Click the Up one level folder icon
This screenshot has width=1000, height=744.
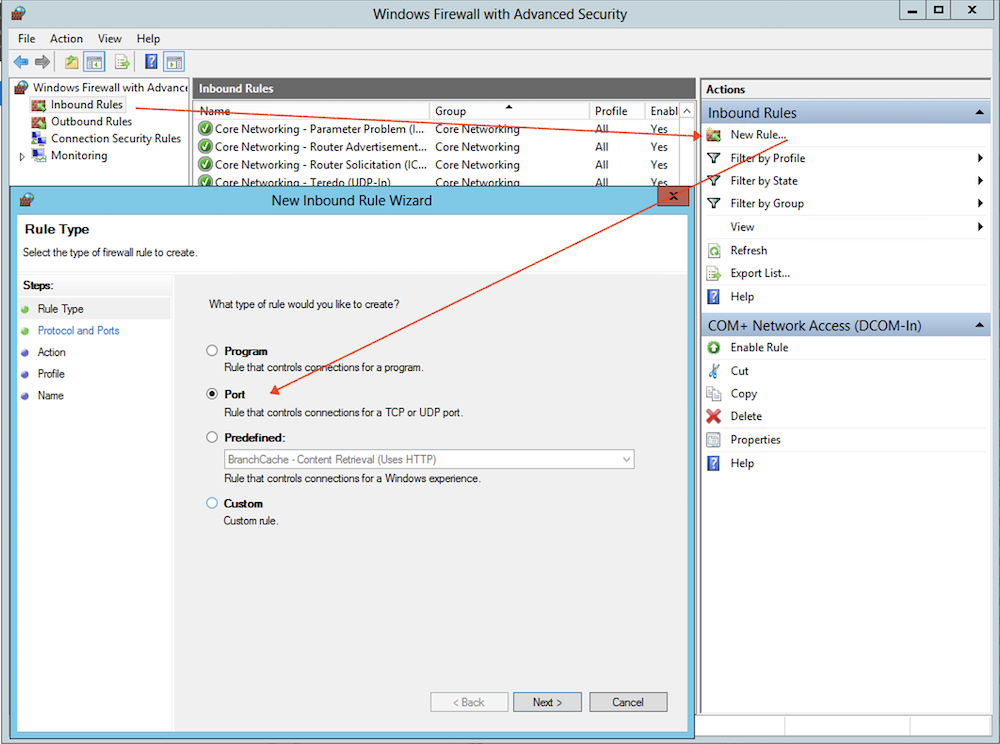[72, 62]
